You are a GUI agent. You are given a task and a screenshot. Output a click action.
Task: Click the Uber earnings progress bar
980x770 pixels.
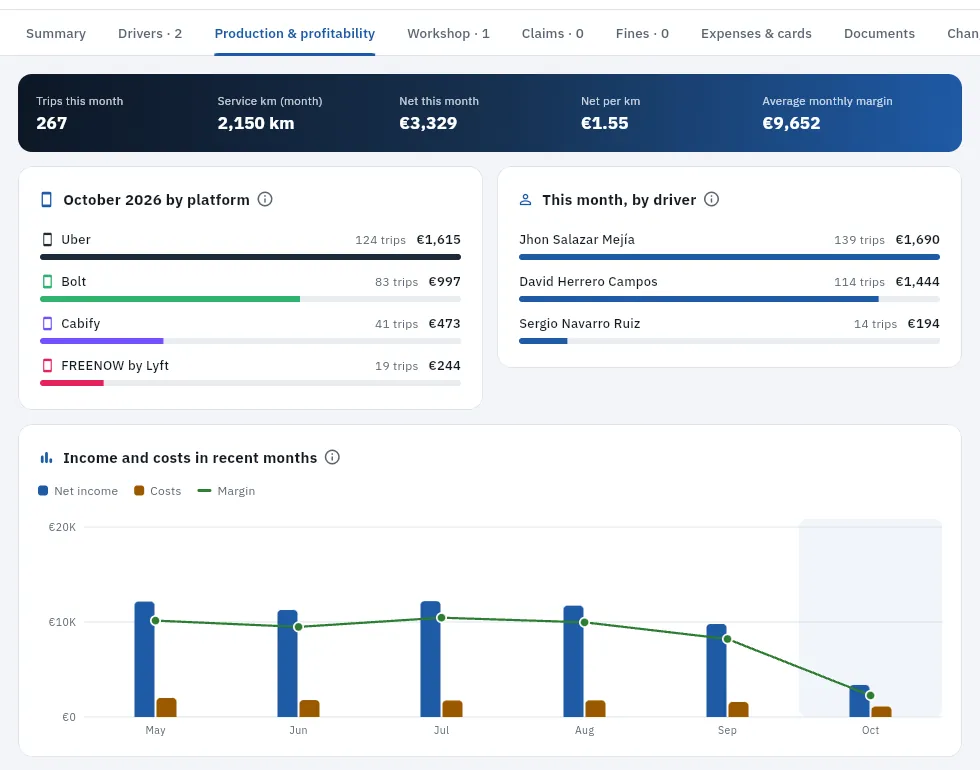(x=251, y=257)
